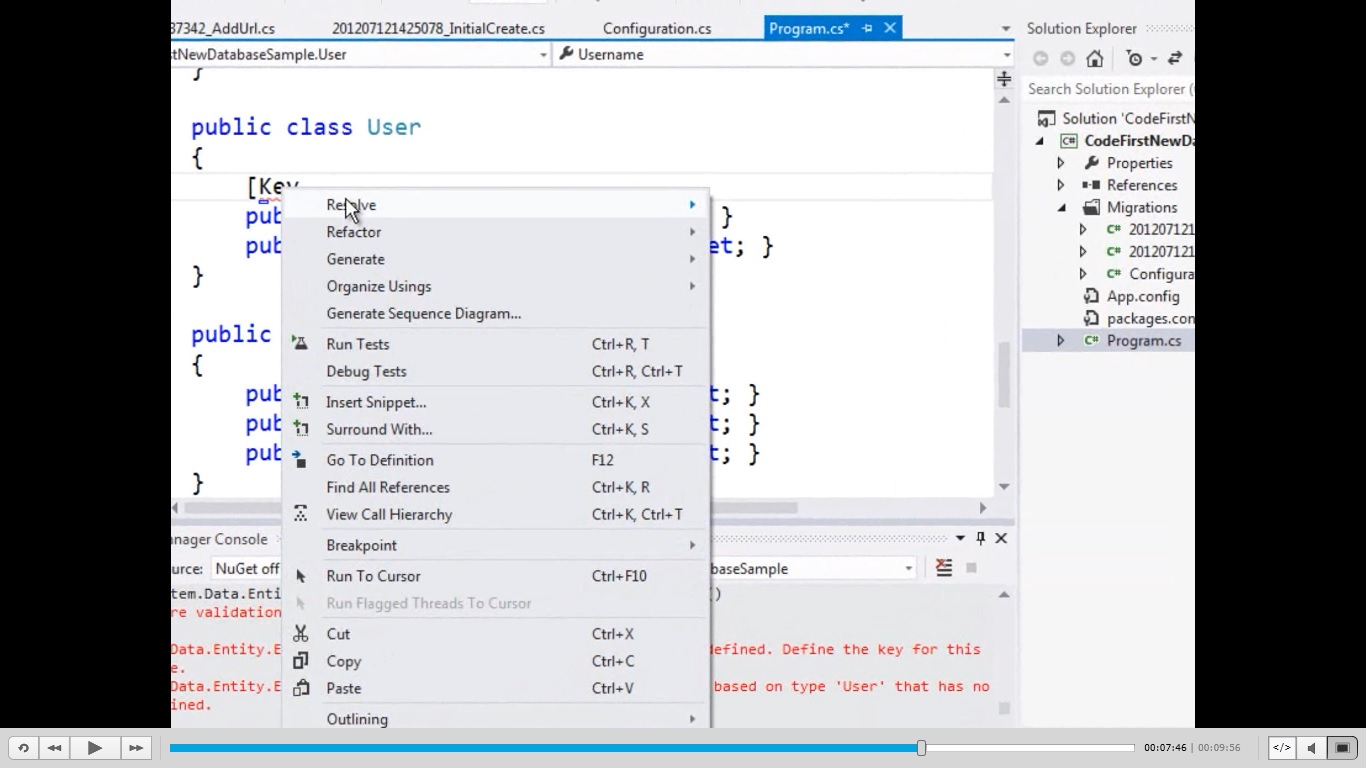Click the embed code icon
This screenshot has height=768, width=1366.
[x=1282, y=747]
